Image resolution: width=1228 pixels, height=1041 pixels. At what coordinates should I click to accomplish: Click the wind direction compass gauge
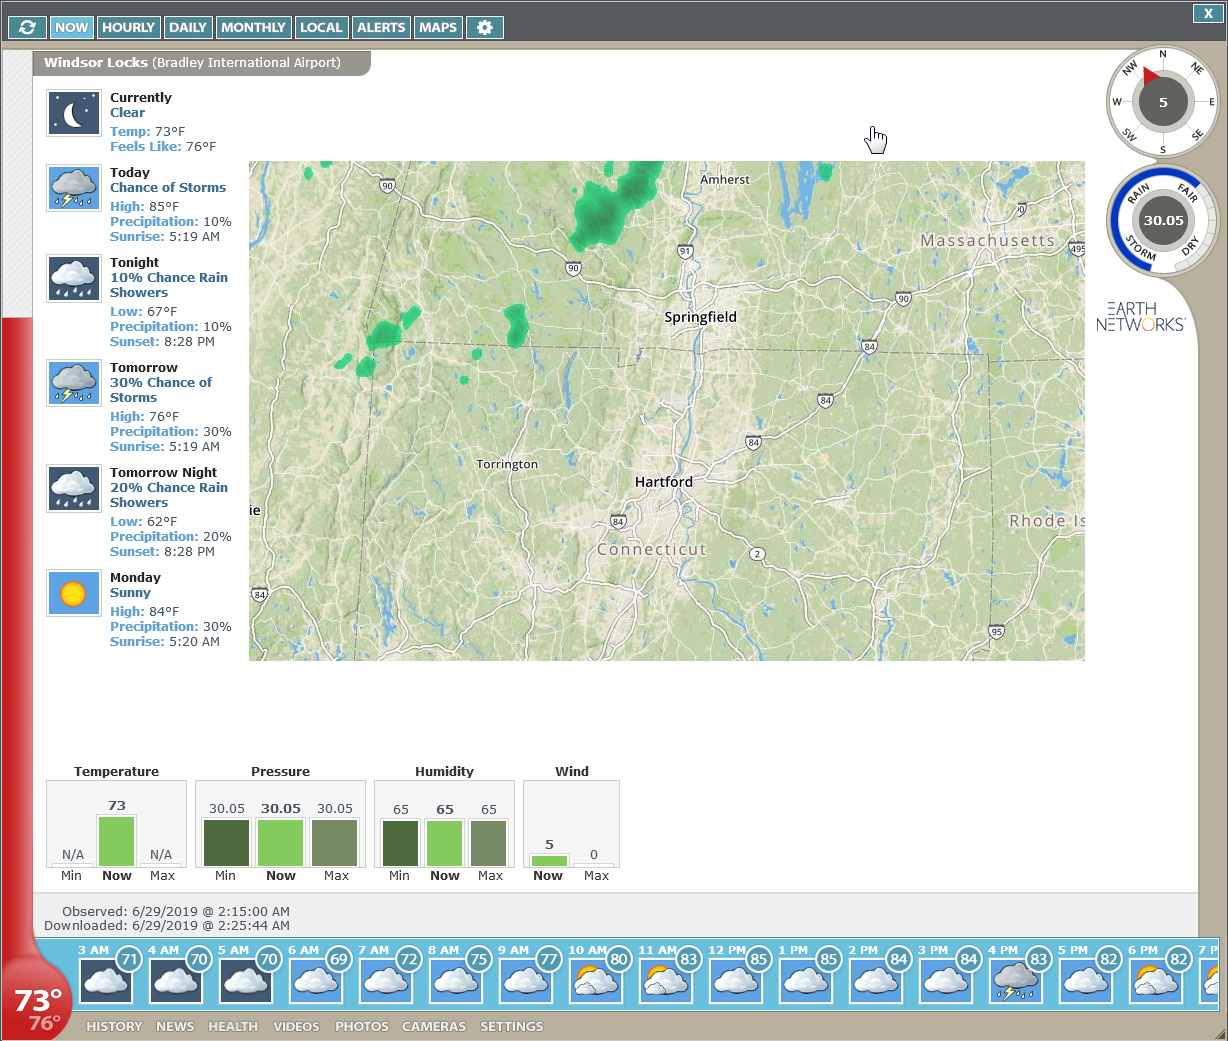coord(1162,102)
